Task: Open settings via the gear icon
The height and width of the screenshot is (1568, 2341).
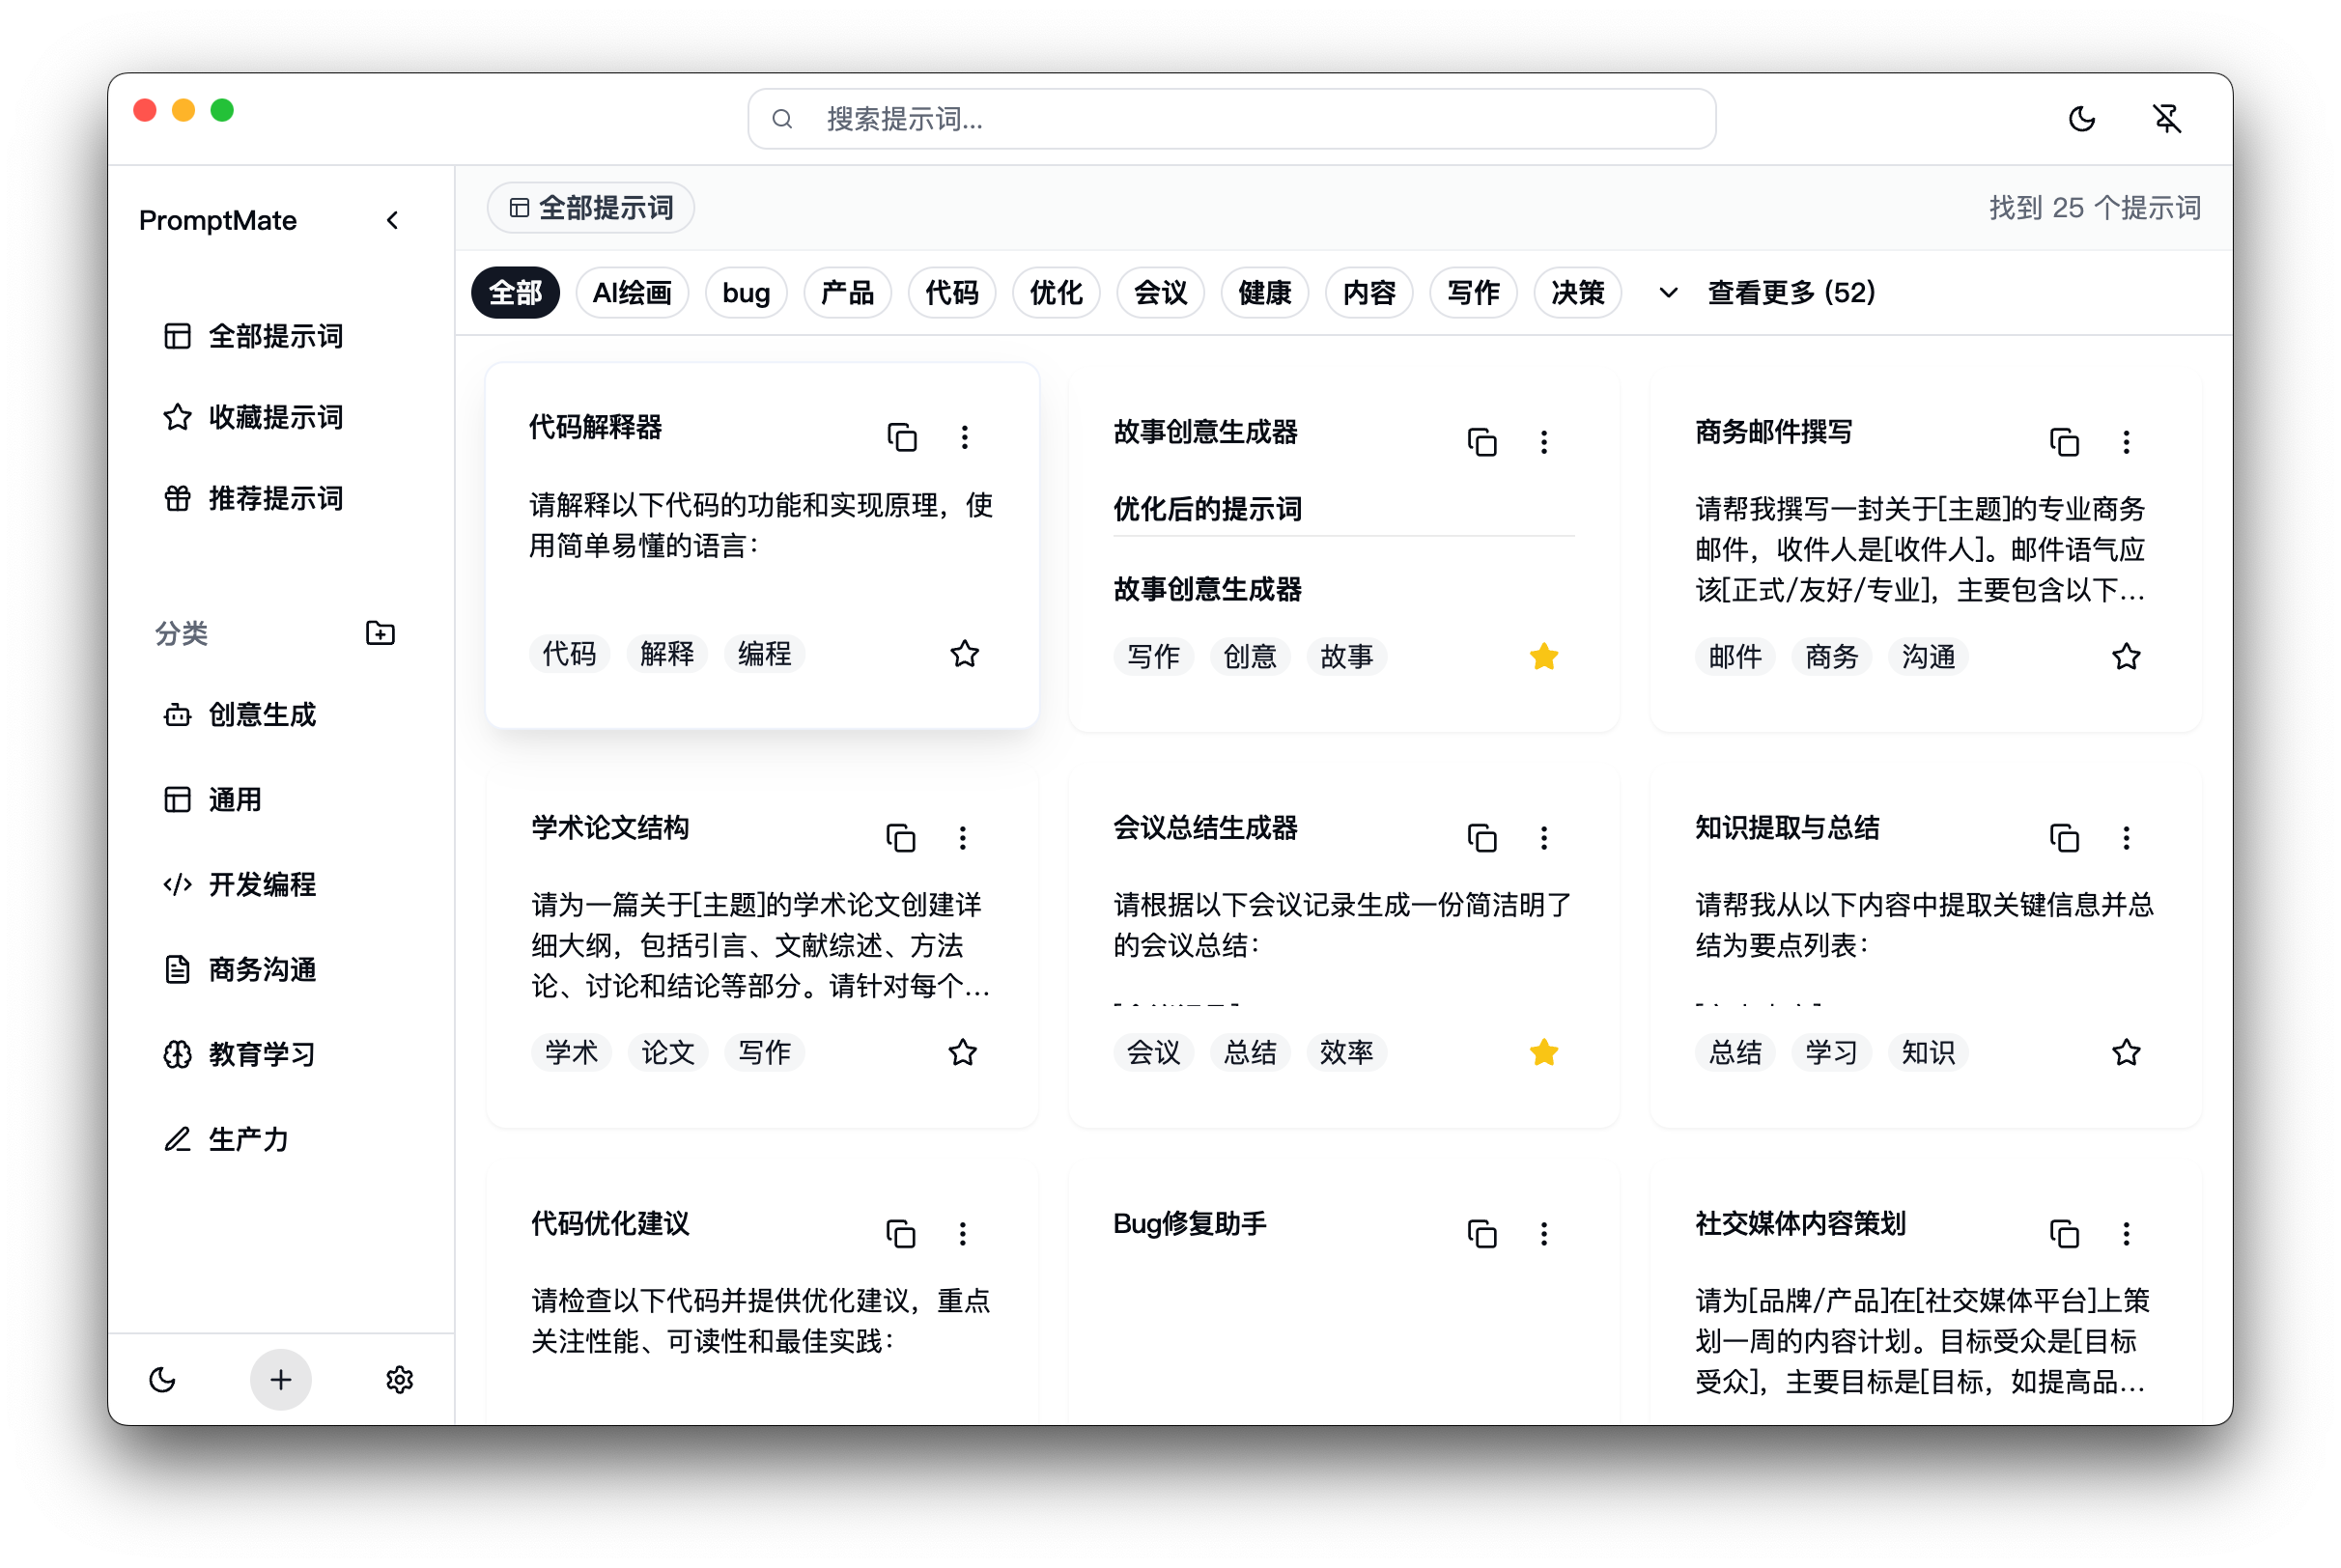Action: tap(400, 1380)
